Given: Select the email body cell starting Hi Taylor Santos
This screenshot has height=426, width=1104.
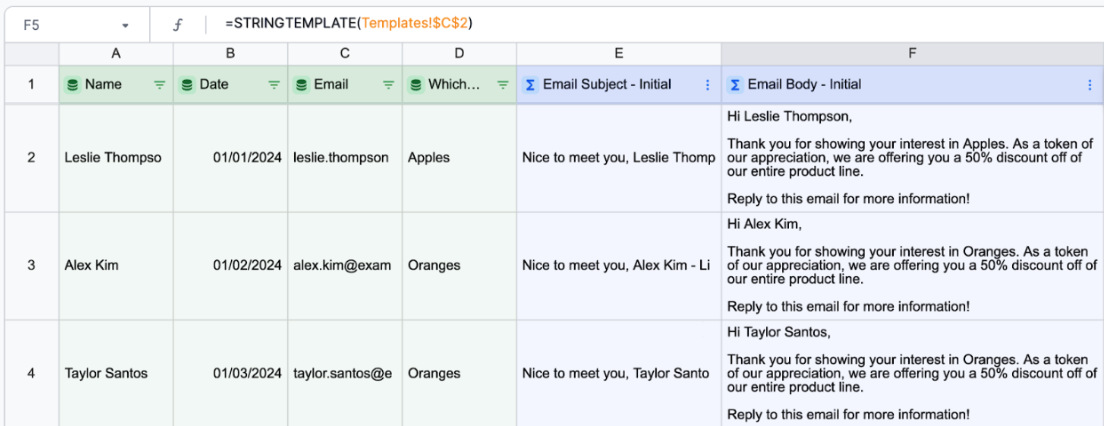Looking at the screenshot, I should 912,373.
